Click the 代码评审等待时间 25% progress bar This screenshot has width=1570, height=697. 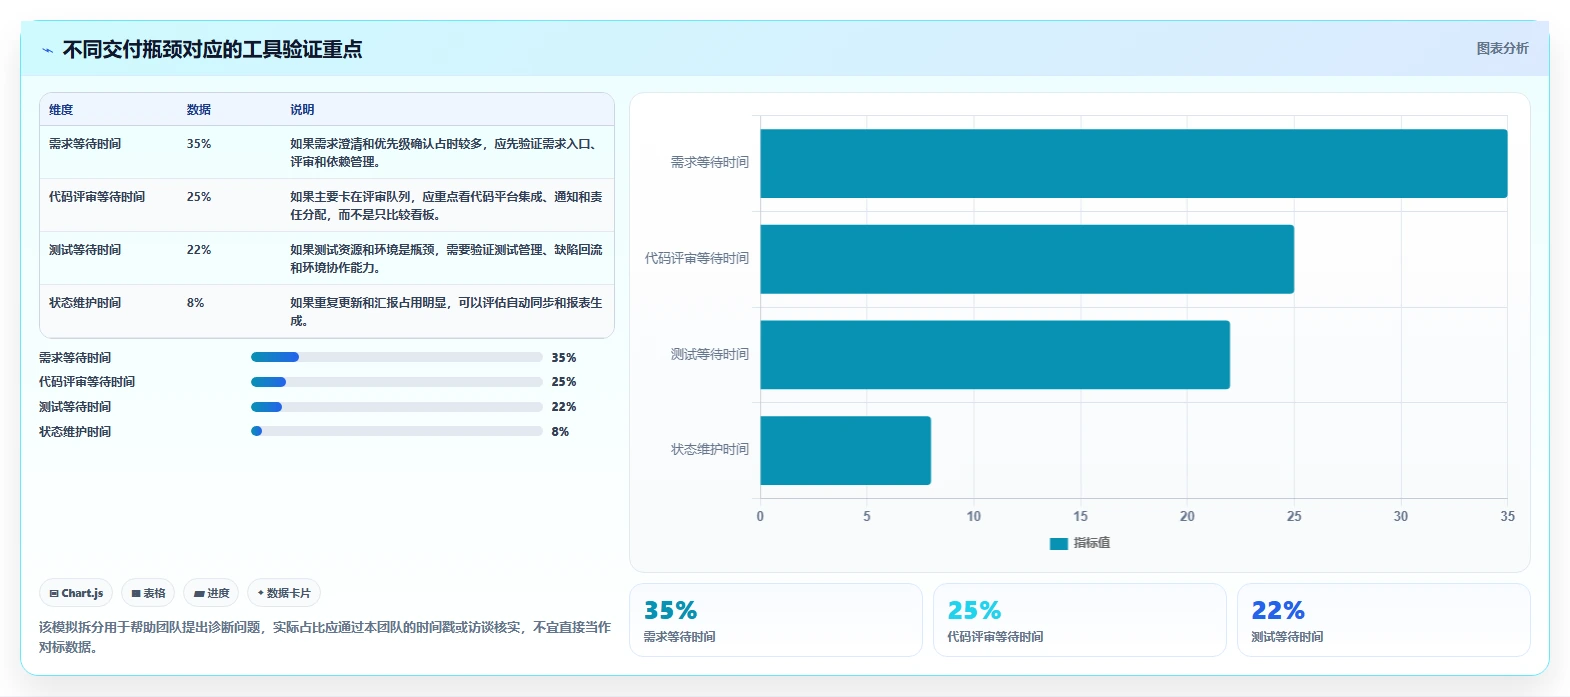[396, 382]
